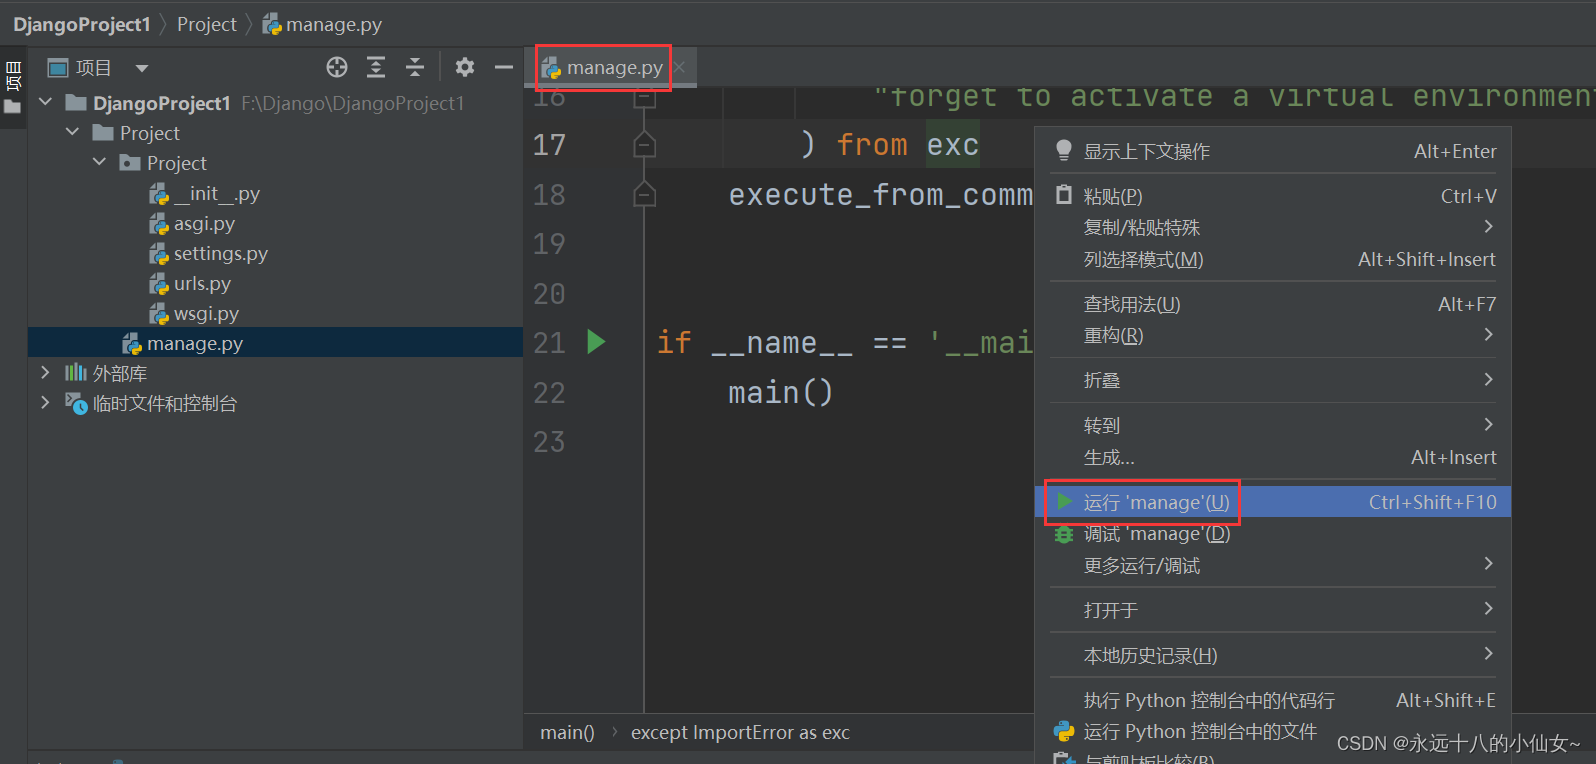Image resolution: width=1596 pixels, height=764 pixels.
Task: Open 重构(R) submenu
Action: pyautogui.click(x=1273, y=335)
